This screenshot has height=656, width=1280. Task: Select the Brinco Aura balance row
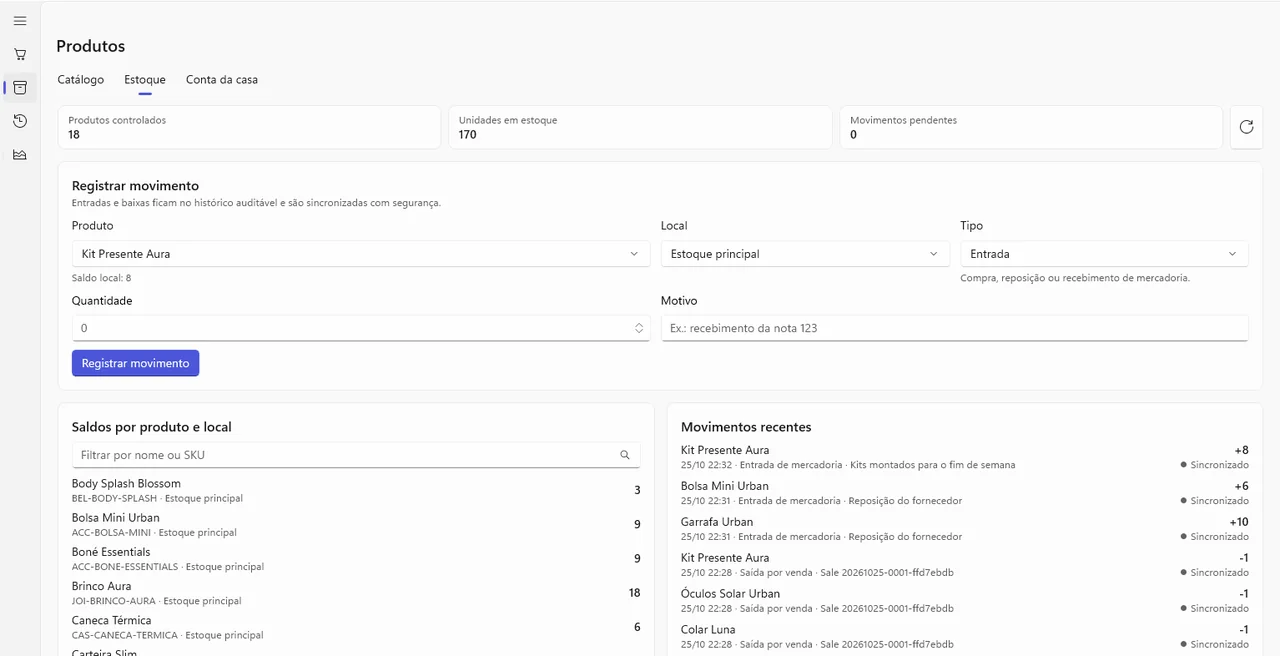coord(356,593)
